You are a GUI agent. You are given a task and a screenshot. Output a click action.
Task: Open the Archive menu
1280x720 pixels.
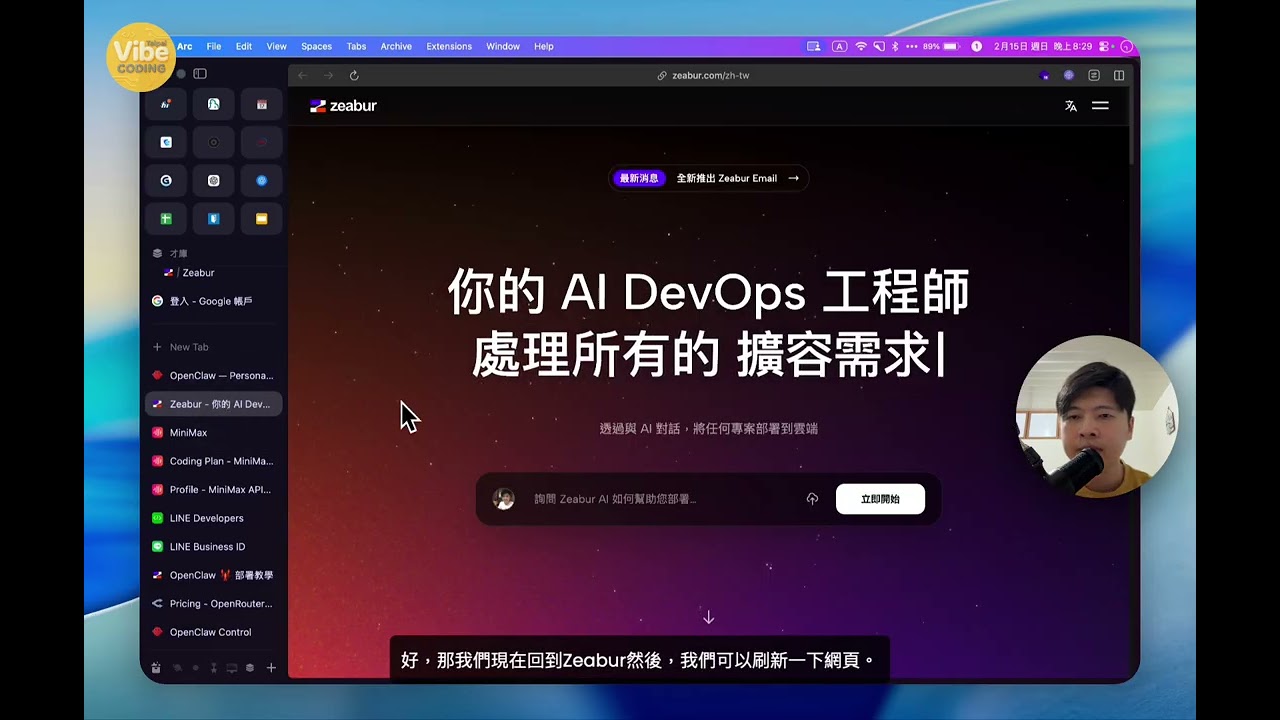coord(396,46)
